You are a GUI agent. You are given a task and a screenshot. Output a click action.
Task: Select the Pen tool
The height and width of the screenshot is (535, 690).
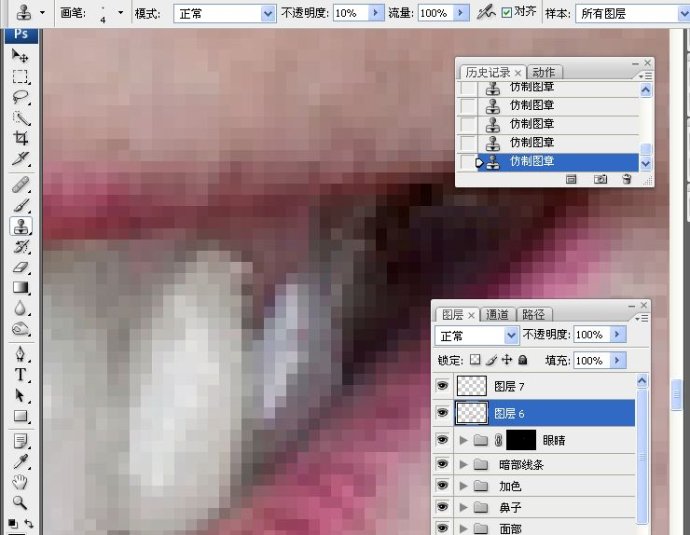pos(20,354)
